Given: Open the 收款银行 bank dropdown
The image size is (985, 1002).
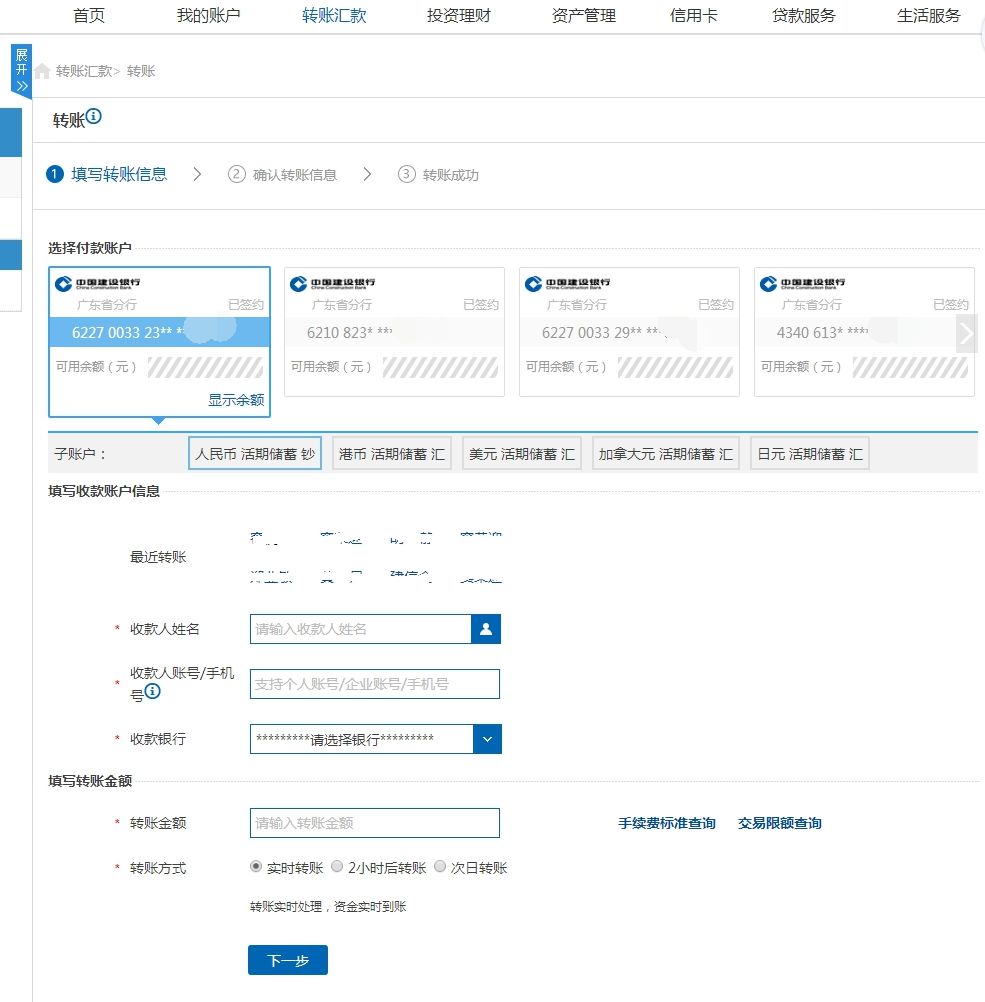Looking at the screenshot, I should click(487, 739).
